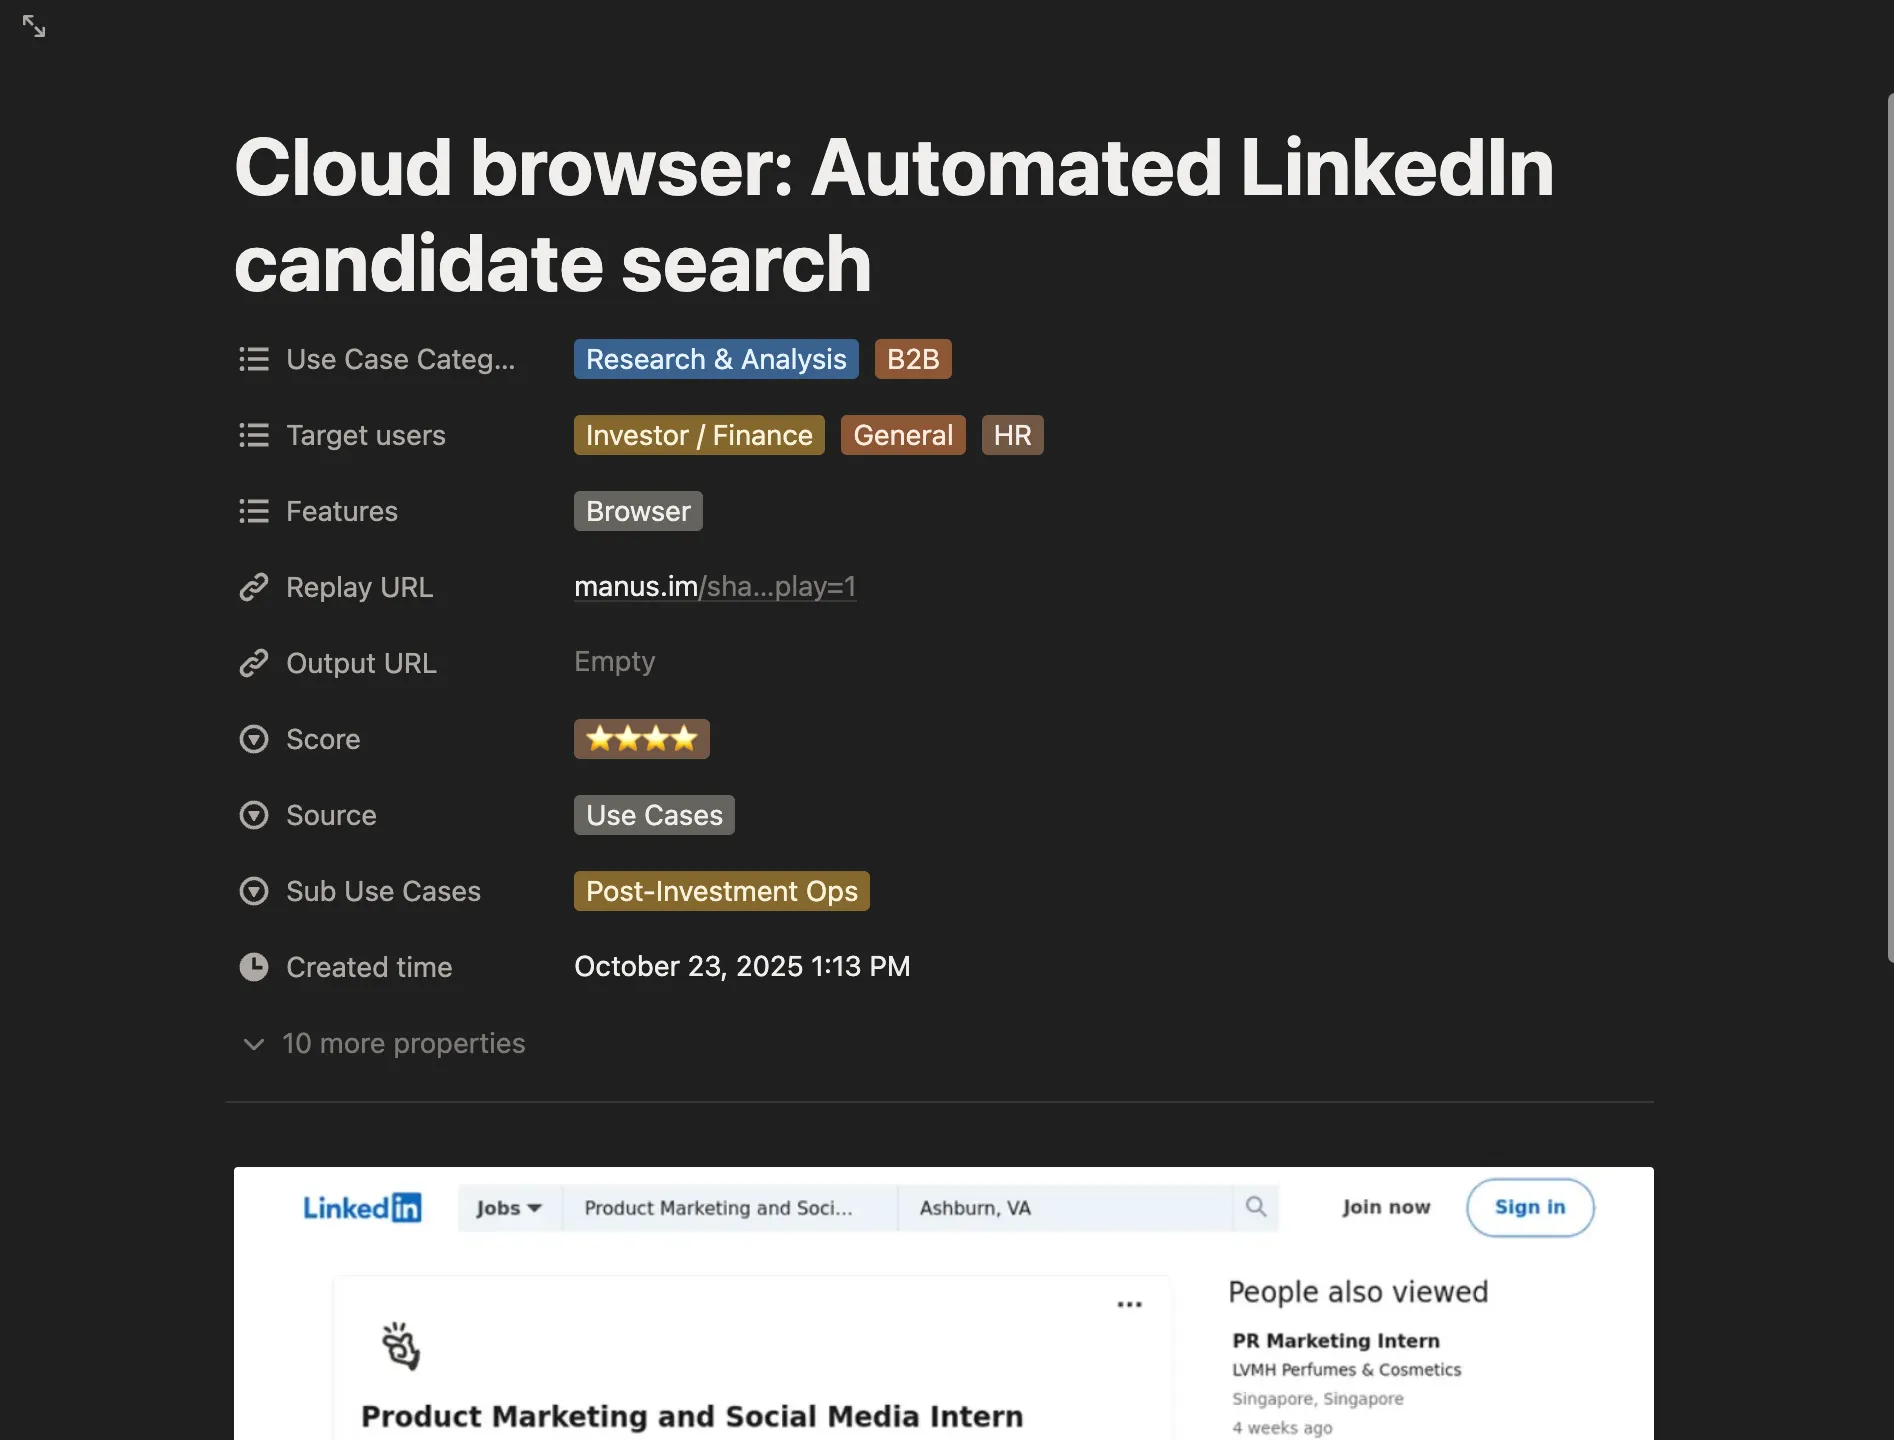The height and width of the screenshot is (1440, 1894).
Task: Click the four-star Score badge
Action: click(x=641, y=739)
